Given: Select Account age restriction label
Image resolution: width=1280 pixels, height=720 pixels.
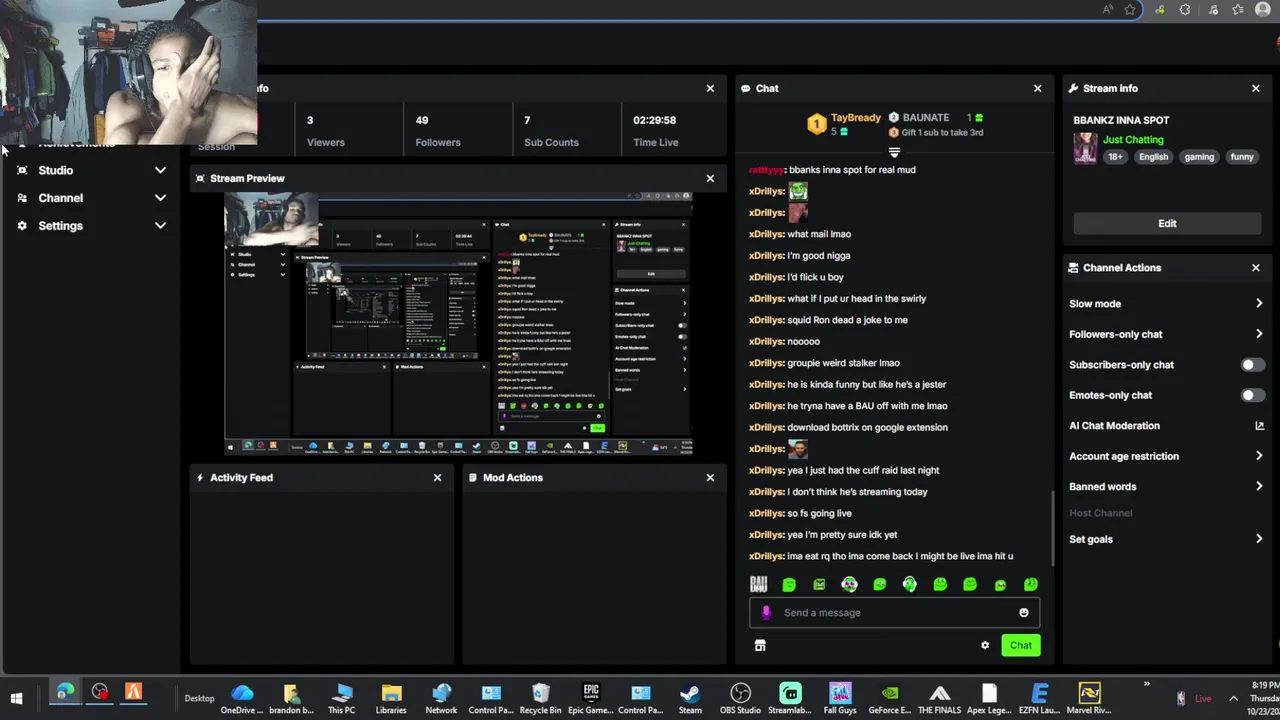Looking at the screenshot, I should (1124, 456).
